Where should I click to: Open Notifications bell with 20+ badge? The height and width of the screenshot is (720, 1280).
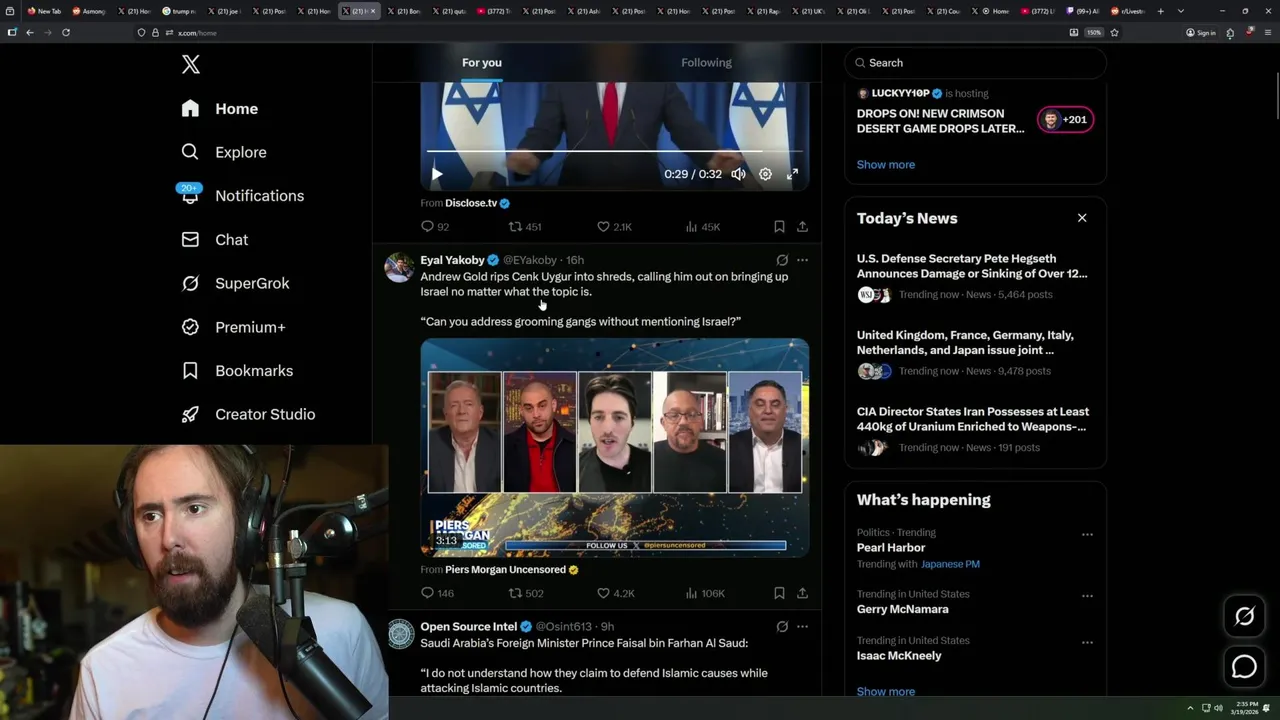click(x=190, y=195)
